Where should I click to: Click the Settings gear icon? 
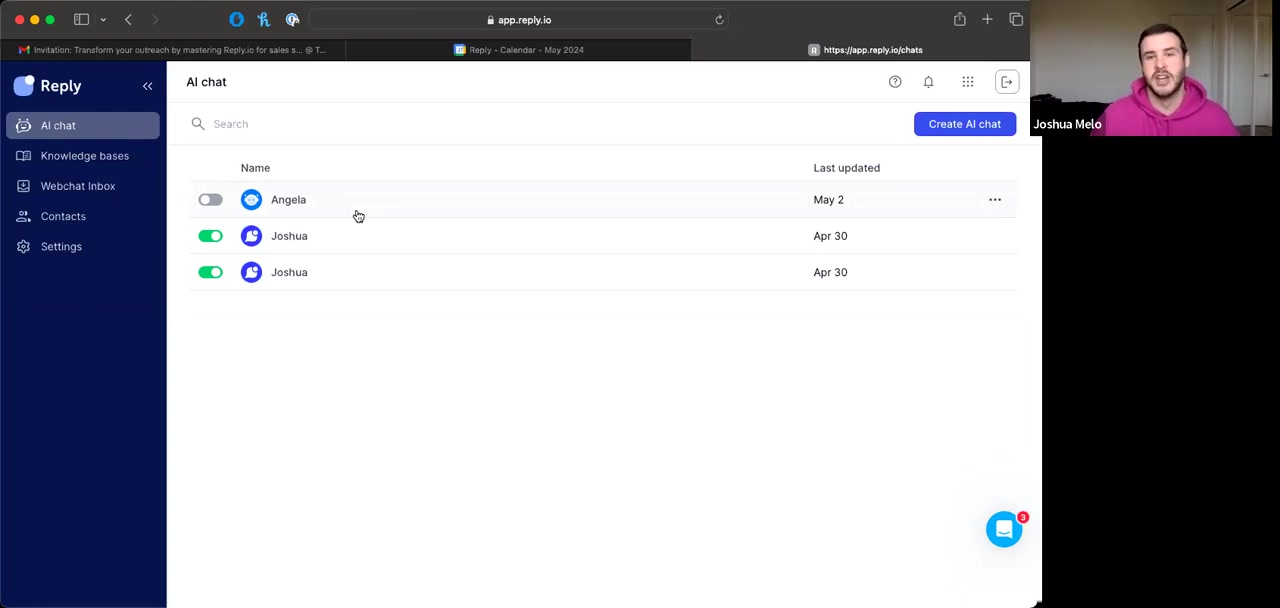[x=23, y=246]
